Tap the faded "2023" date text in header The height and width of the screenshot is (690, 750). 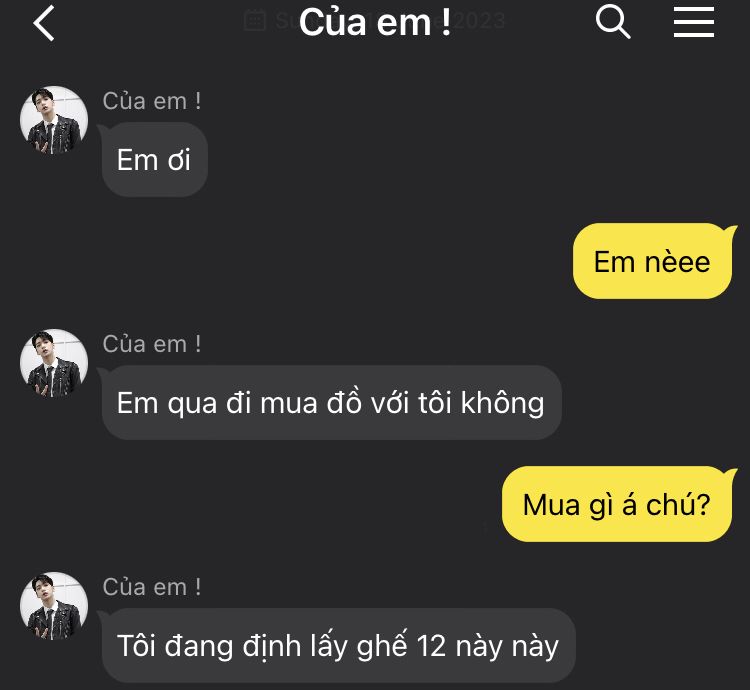479,21
